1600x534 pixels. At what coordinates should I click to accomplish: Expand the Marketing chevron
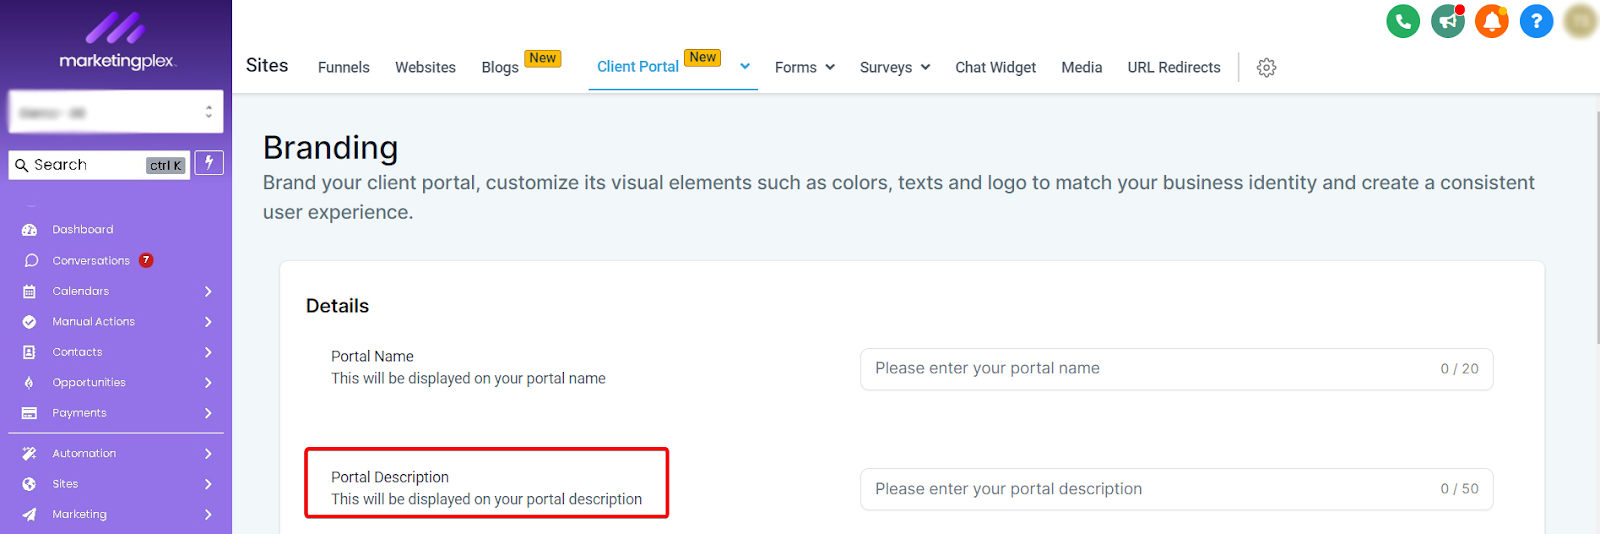click(x=208, y=514)
